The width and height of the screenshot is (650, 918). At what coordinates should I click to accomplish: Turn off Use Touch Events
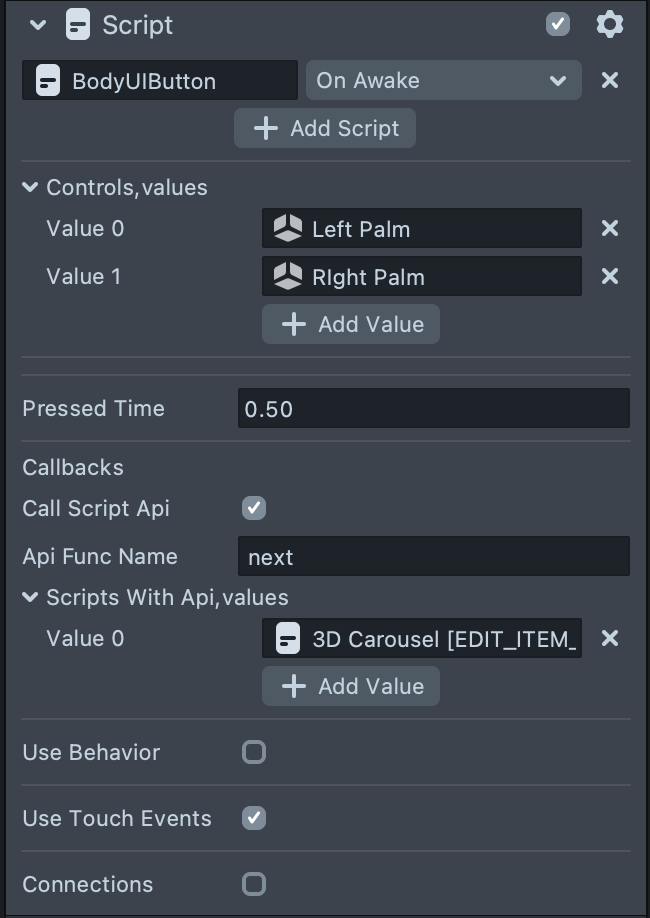tap(254, 818)
